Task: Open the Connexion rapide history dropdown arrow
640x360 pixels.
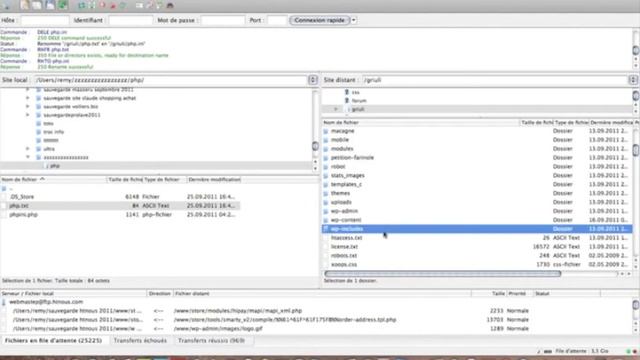Action: coord(353,20)
